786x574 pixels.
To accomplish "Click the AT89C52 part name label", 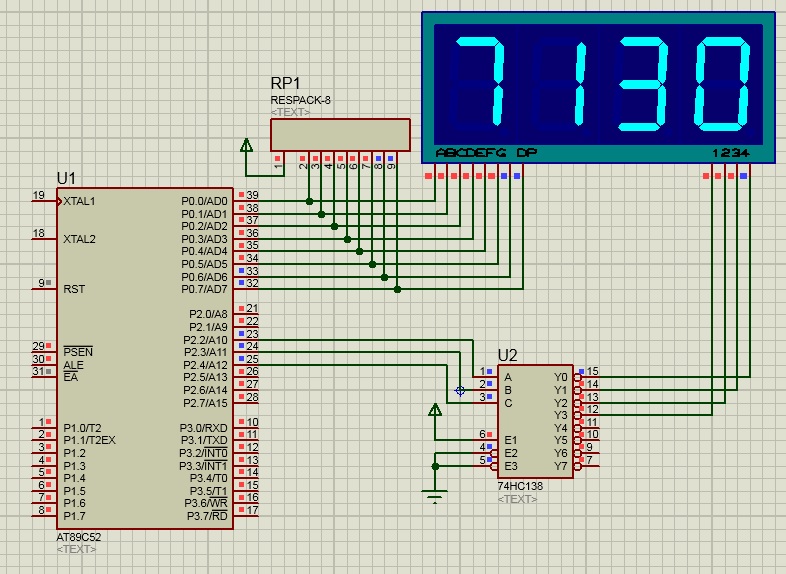I will click(x=79, y=537).
